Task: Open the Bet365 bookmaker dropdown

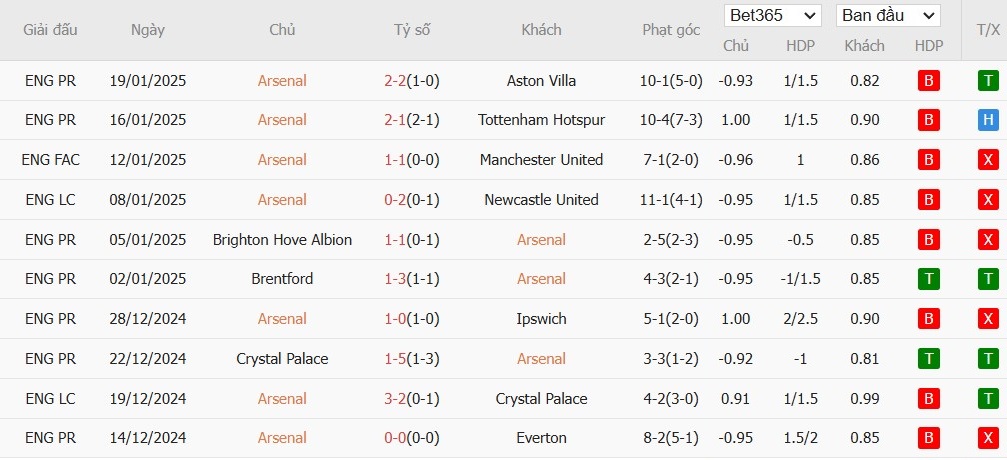Action: [x=773, y=15]
